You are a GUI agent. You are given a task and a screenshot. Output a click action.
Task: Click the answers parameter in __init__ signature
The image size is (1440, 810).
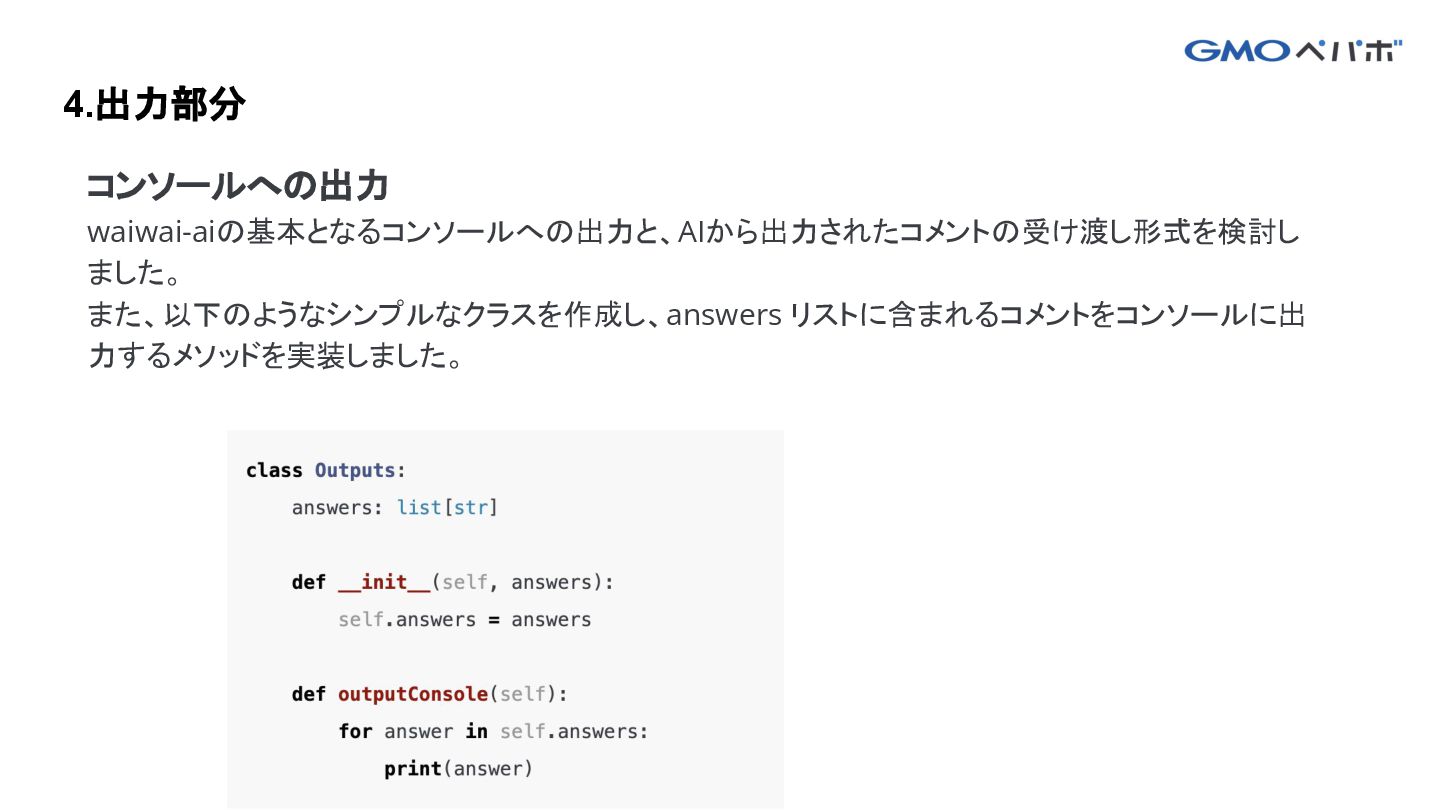click(x=551, y=582)
